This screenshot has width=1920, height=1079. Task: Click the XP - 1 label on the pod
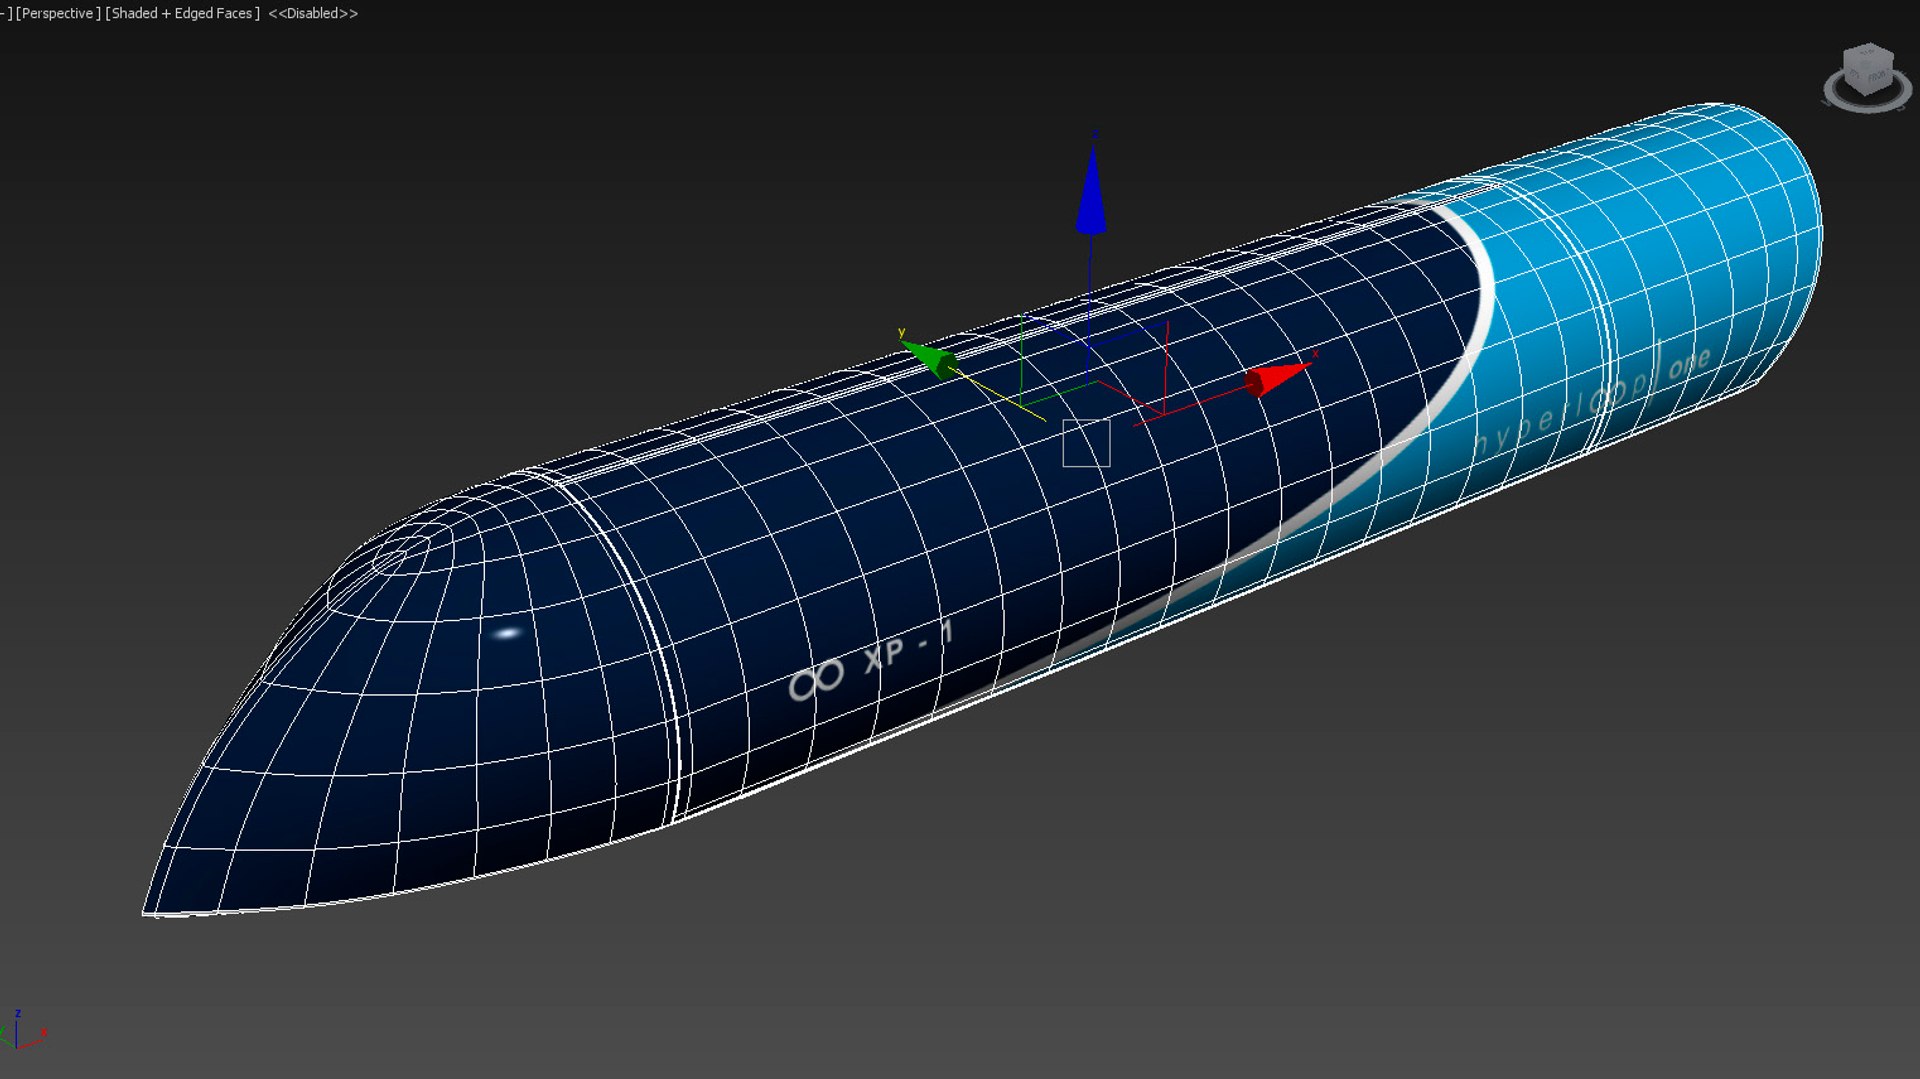coord(908,649)
